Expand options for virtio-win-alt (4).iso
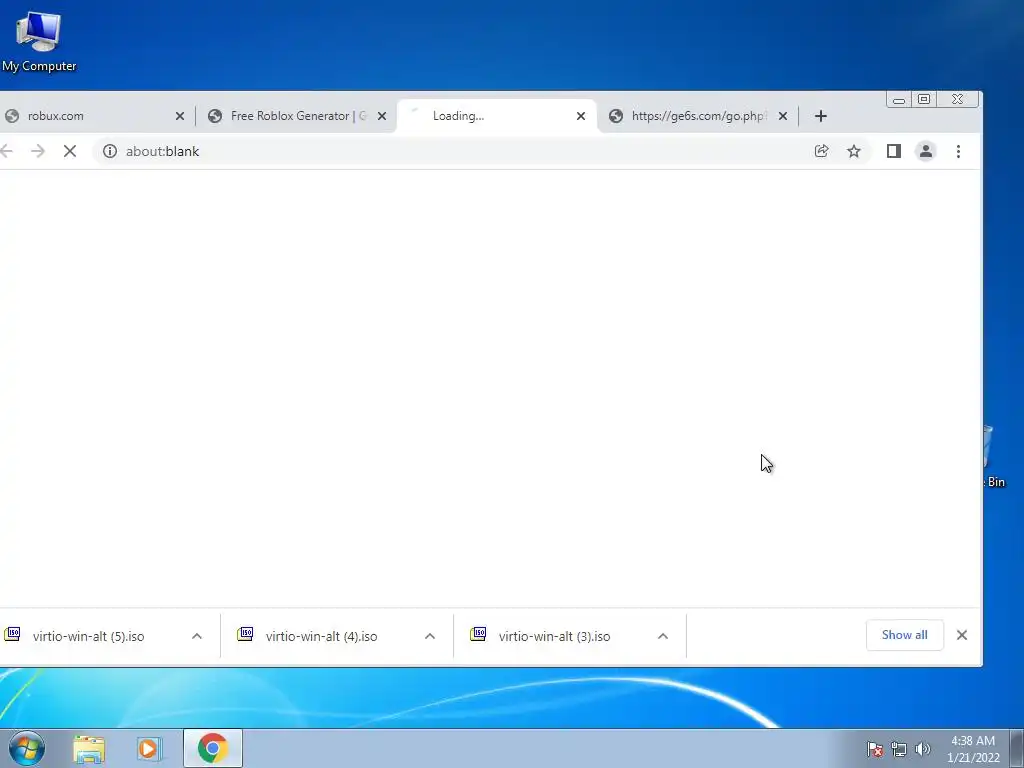 [430, 636]
